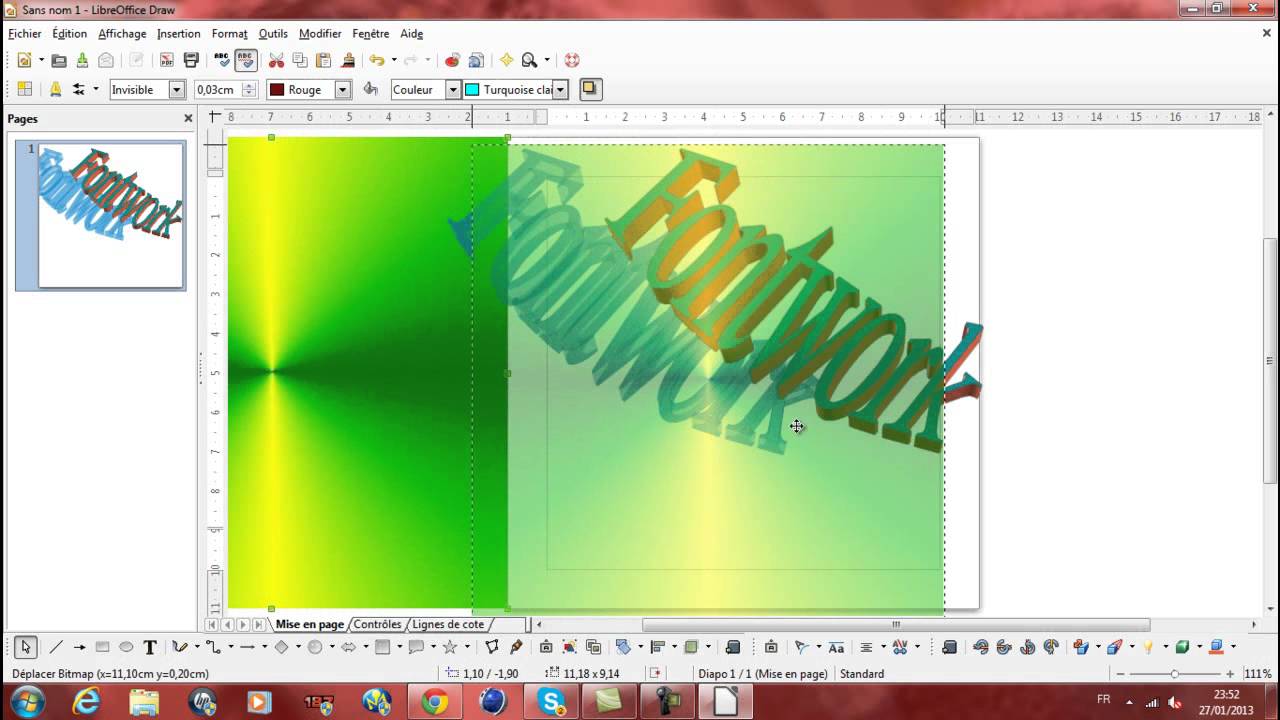Click the Paste clipboard icon

[324, 60]
